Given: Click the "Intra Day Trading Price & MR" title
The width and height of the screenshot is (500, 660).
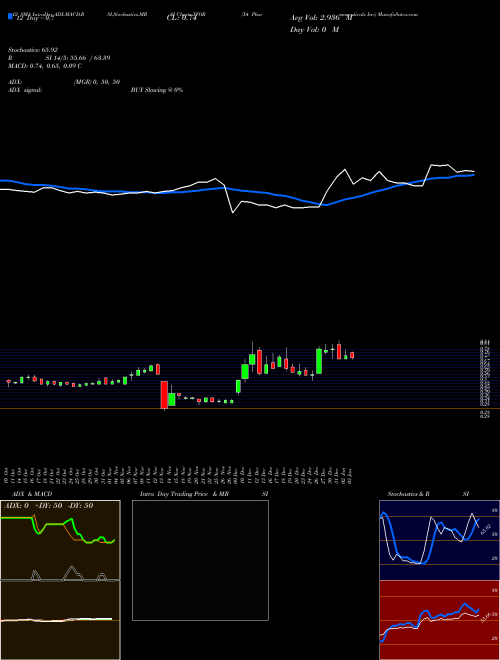Looking at the screenshot, I should tap(184, 494).
